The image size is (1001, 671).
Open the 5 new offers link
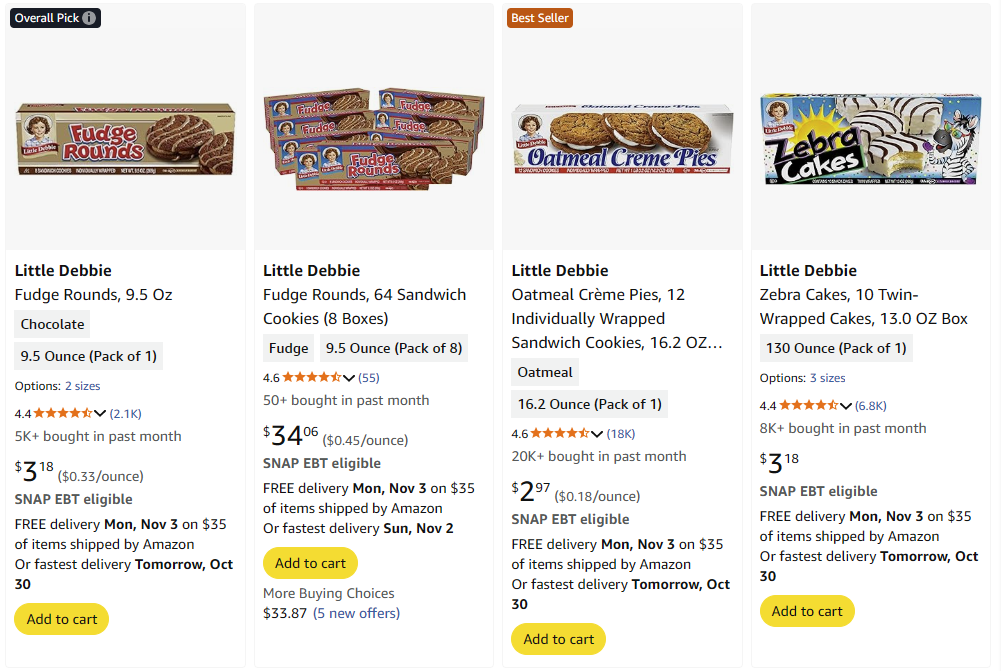357,613
